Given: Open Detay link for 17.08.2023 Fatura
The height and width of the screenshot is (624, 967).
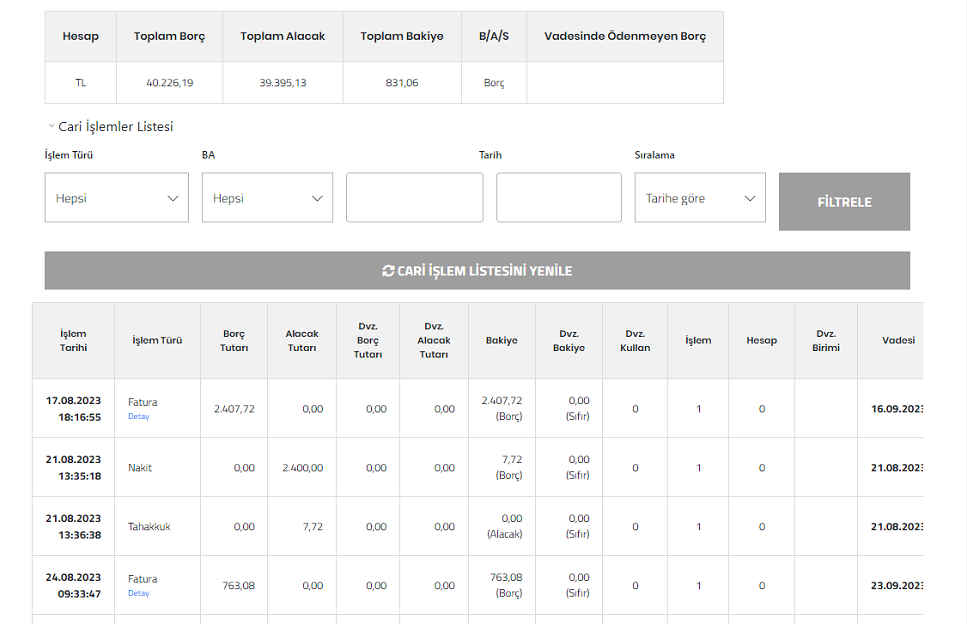Looking at the screenshot, I should coord(138,416).
